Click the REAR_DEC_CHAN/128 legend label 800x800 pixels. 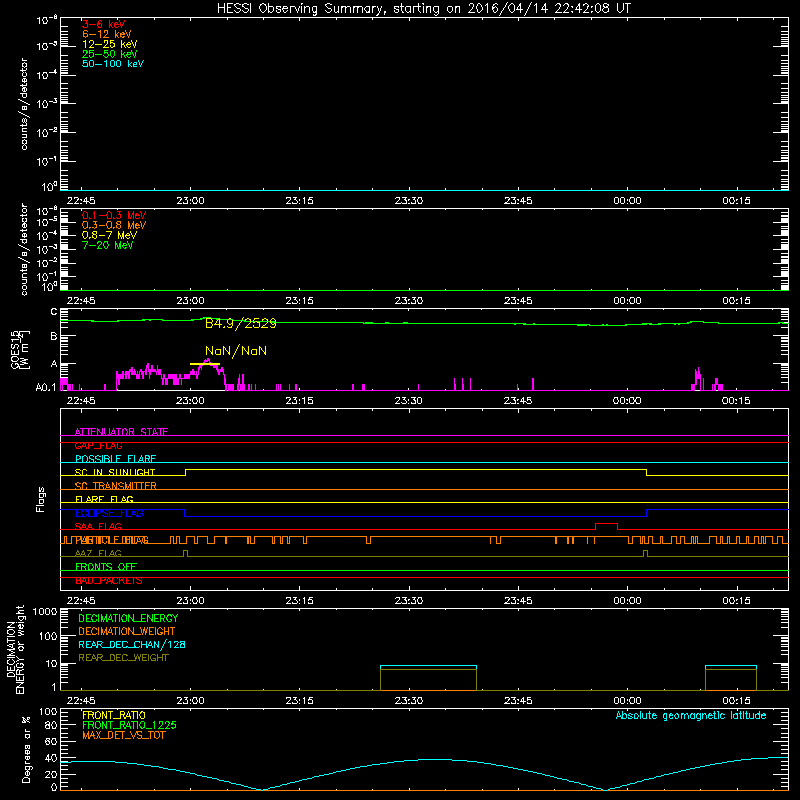[132, 644]
